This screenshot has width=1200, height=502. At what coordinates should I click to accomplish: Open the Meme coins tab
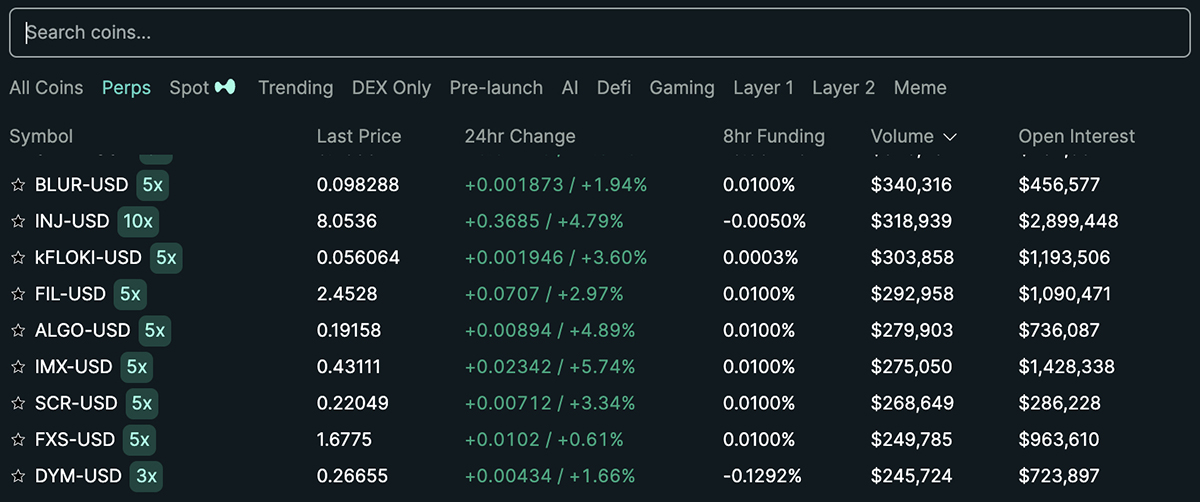click(x=920, y=88)
